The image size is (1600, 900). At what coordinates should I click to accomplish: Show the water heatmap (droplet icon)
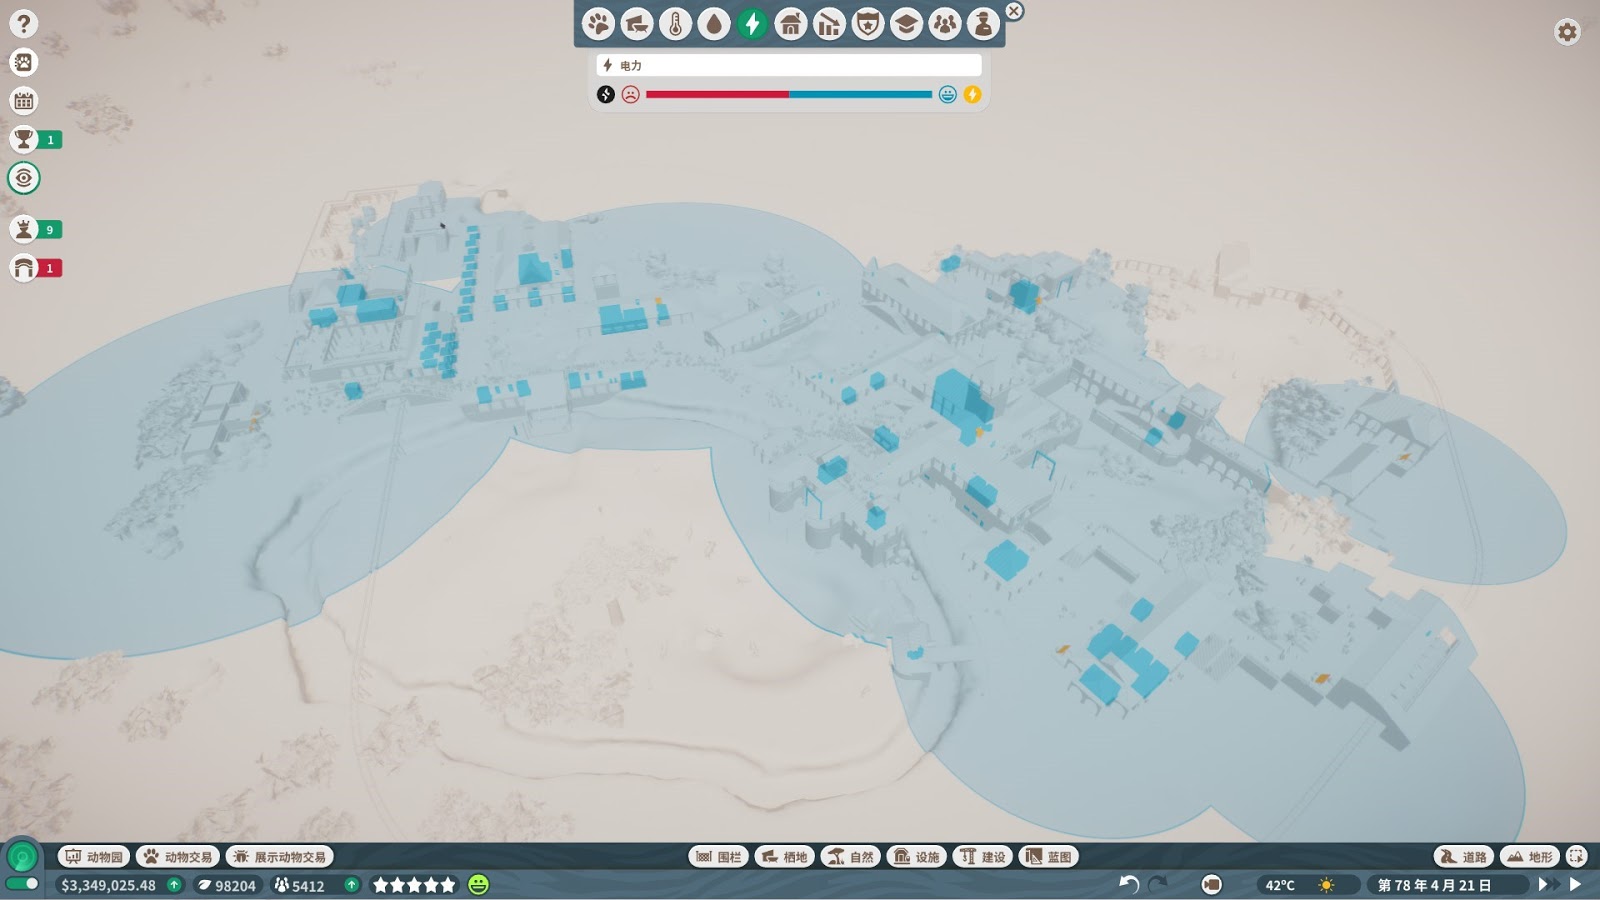pyautogui.click(x=713, y=24)
